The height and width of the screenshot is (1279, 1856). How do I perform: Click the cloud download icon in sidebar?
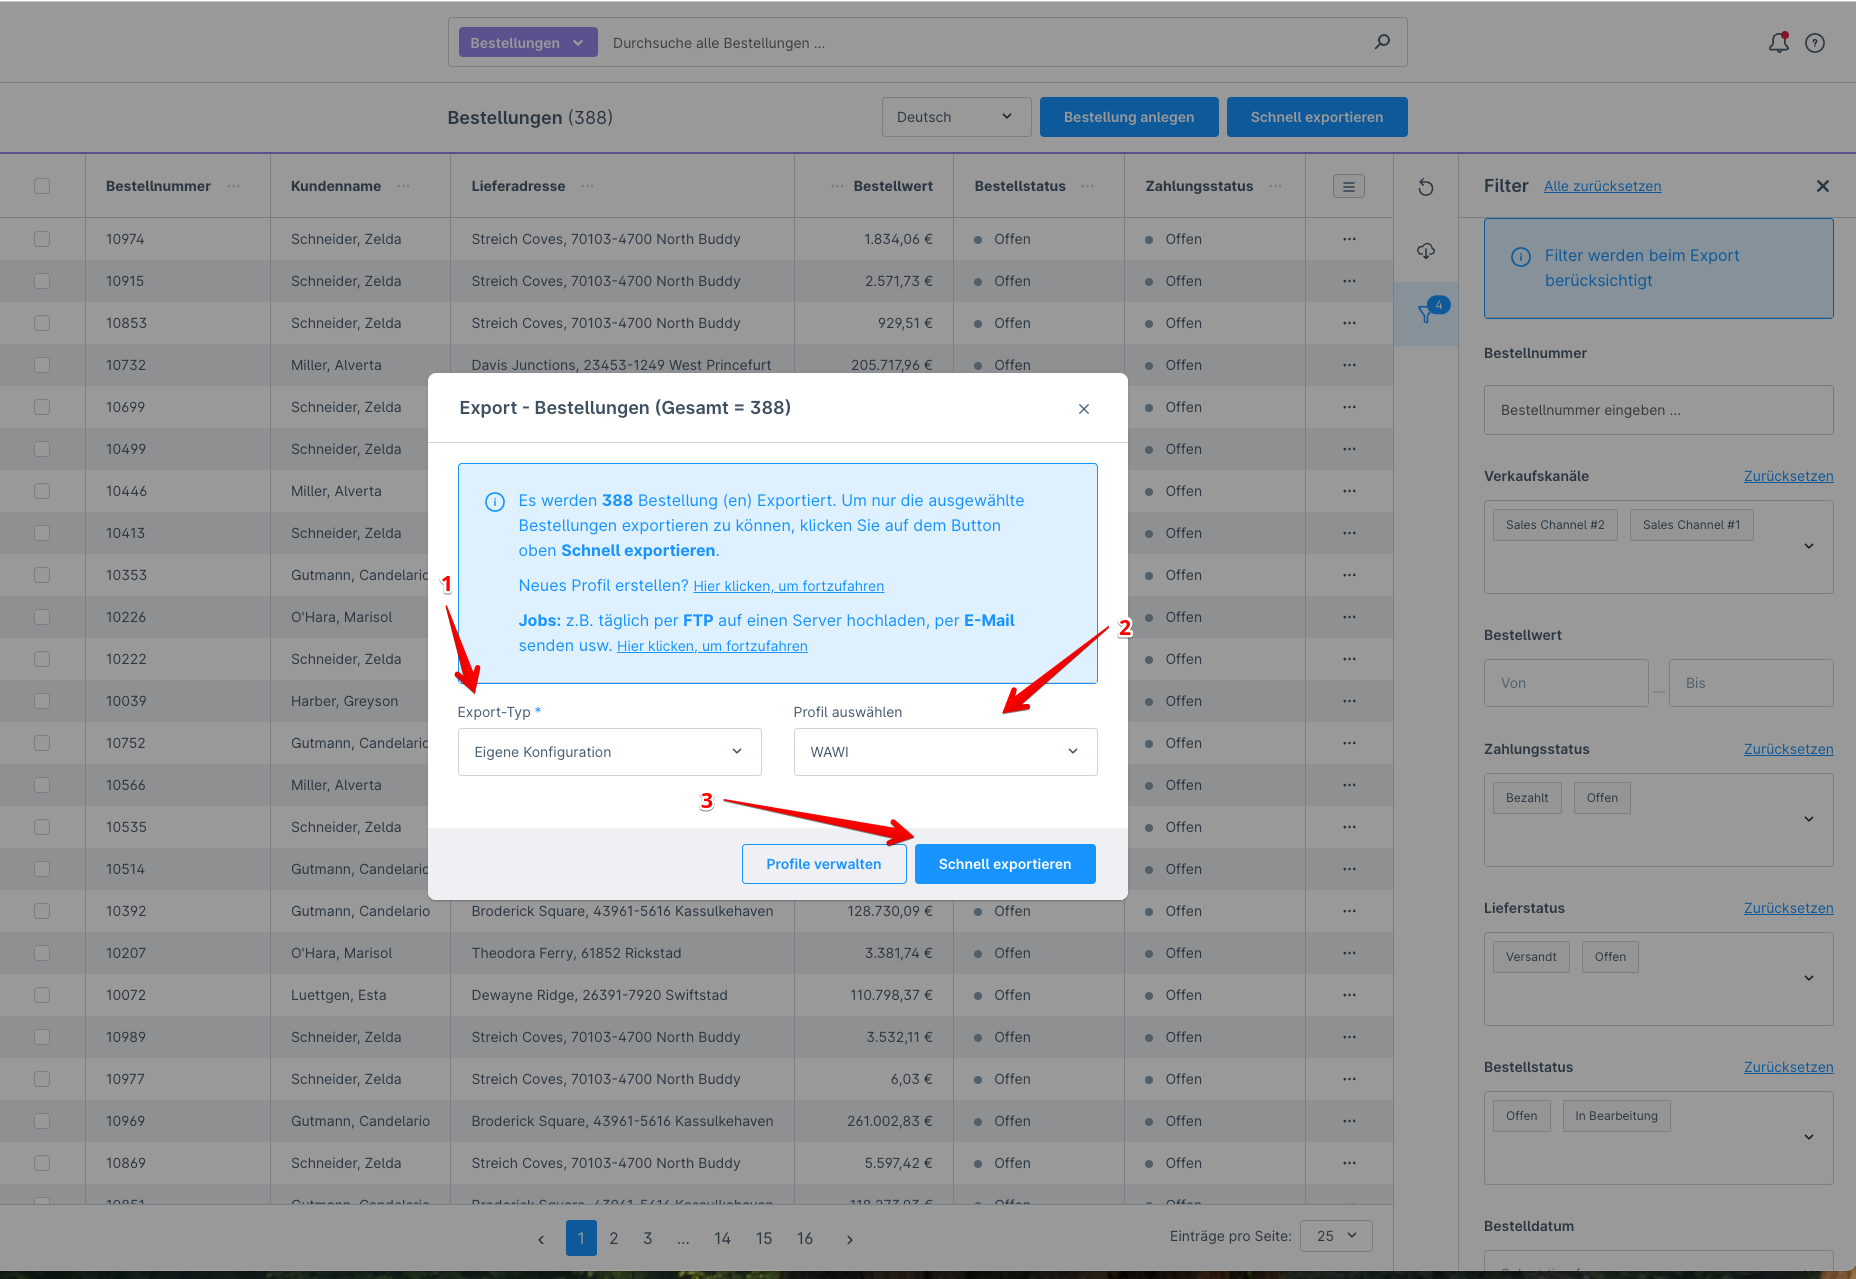point(1426,251)
